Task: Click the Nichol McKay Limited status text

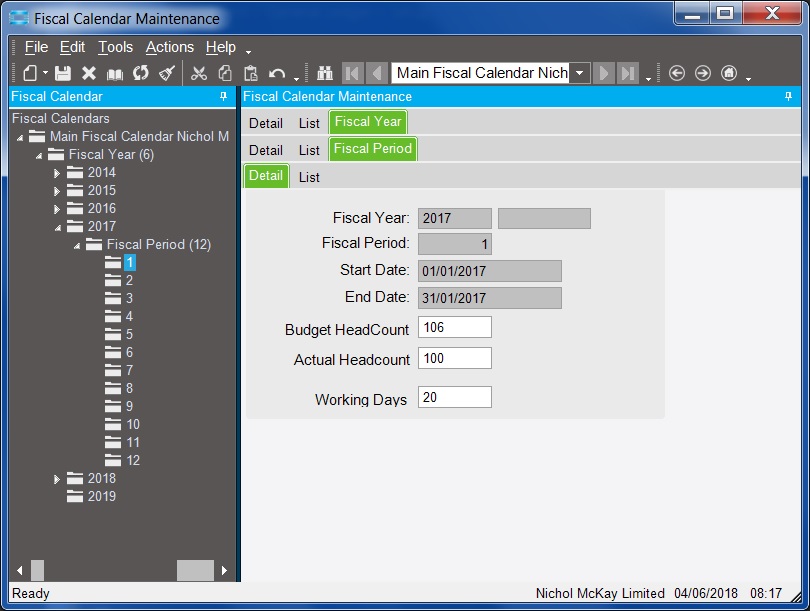Action: (600, 593)
